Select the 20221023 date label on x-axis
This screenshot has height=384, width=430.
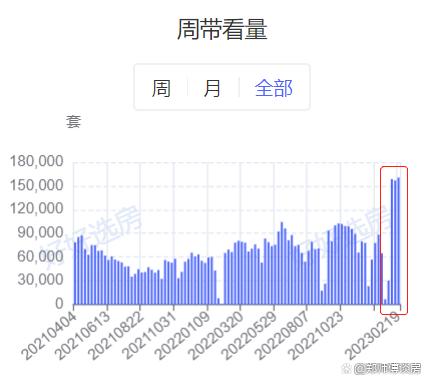(316, 335)
